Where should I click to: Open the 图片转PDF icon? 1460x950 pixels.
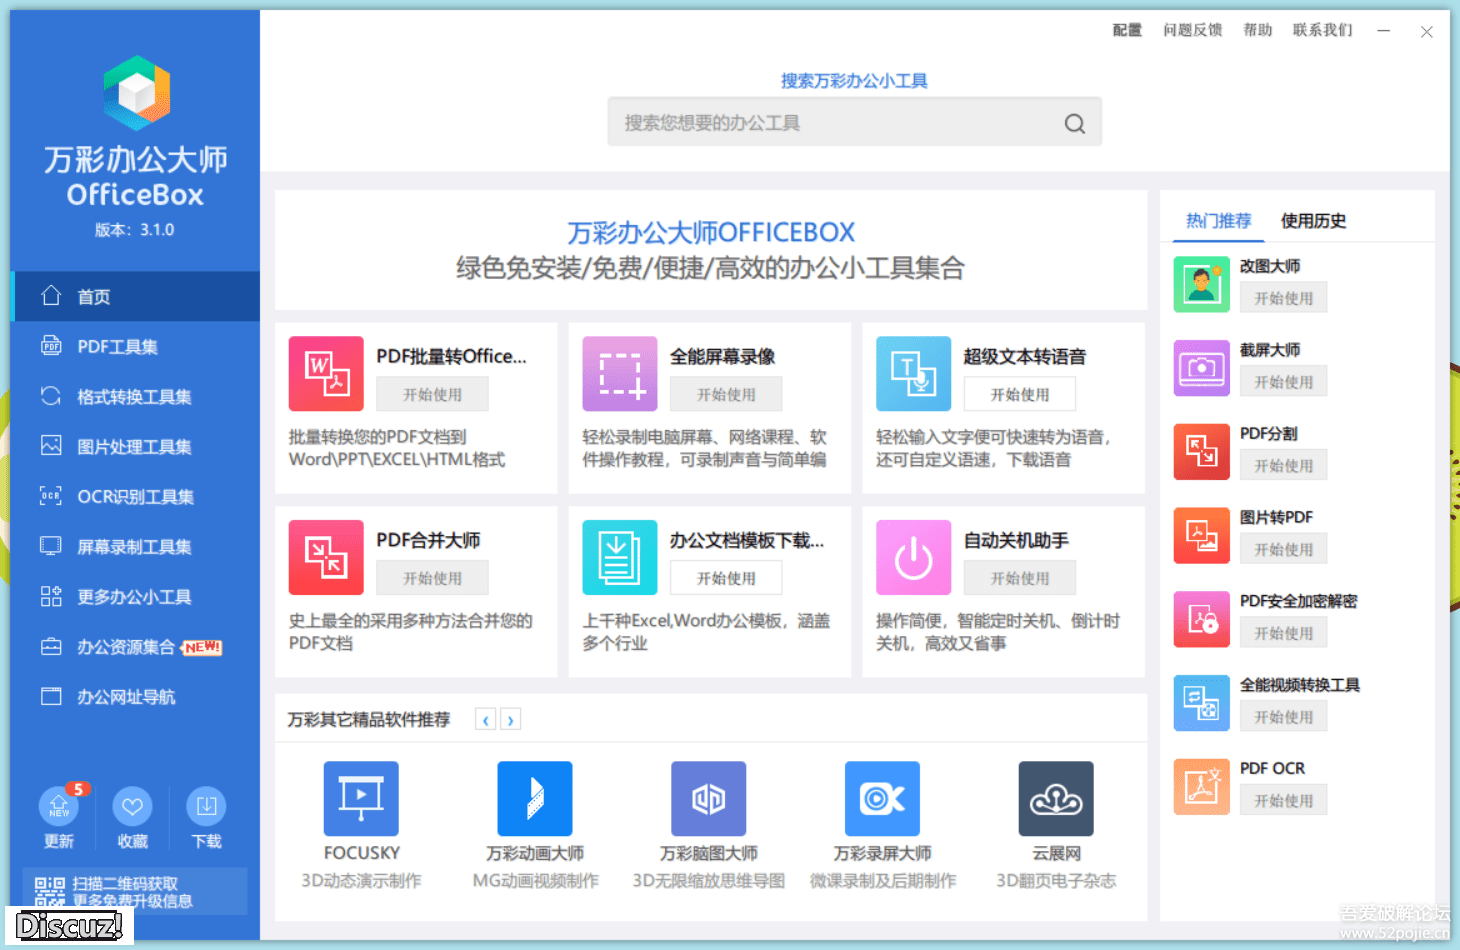(1202, 536)
